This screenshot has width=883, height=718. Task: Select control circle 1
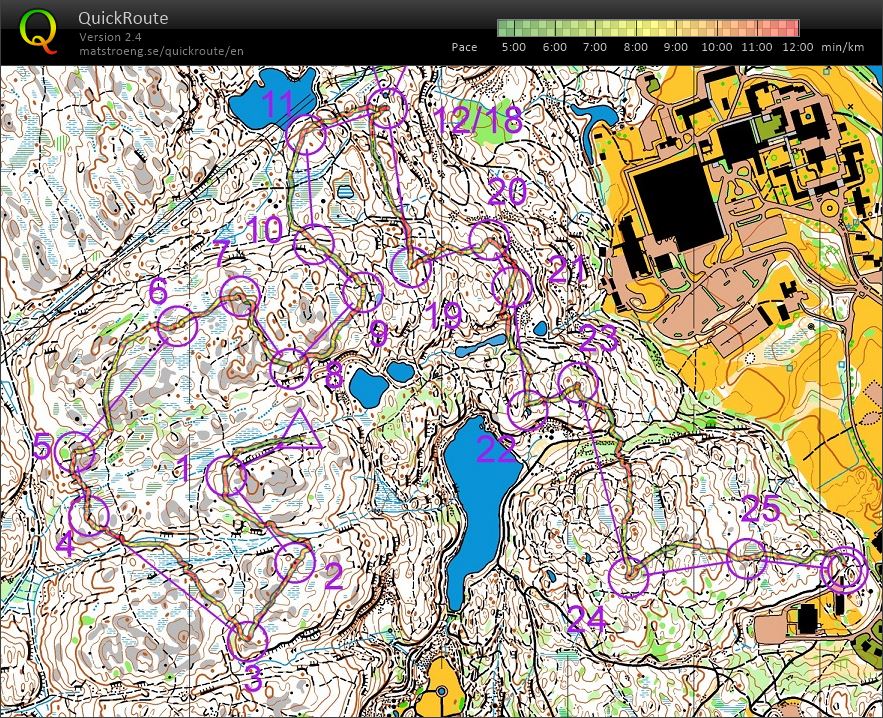226,476
